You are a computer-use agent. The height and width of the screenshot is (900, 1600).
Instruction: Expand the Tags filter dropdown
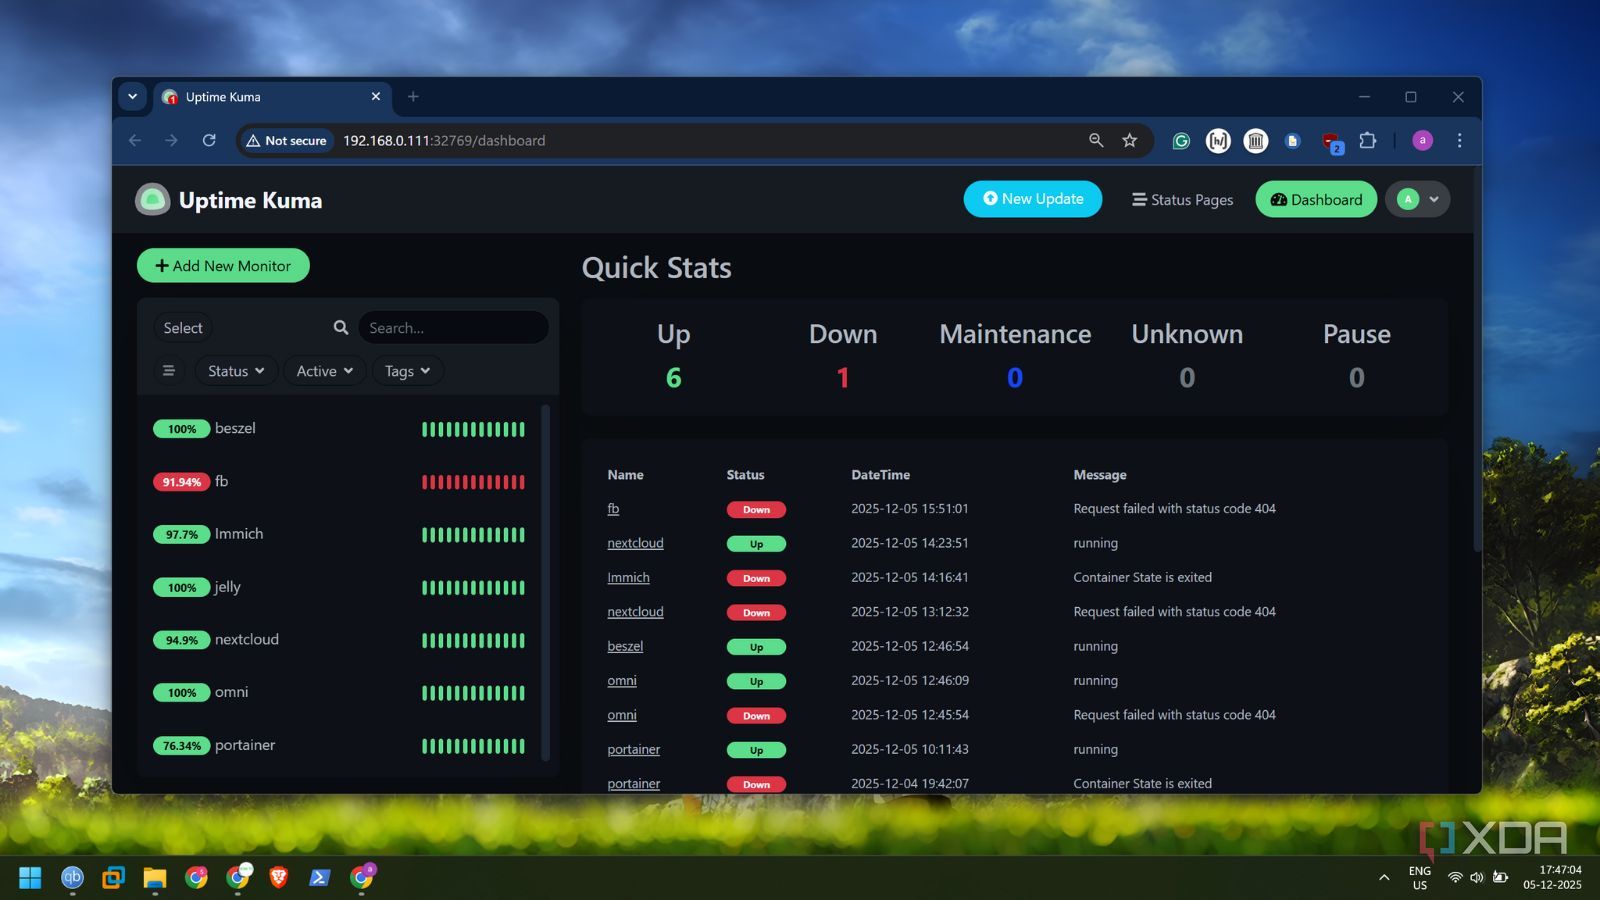(x=406, y=370)
